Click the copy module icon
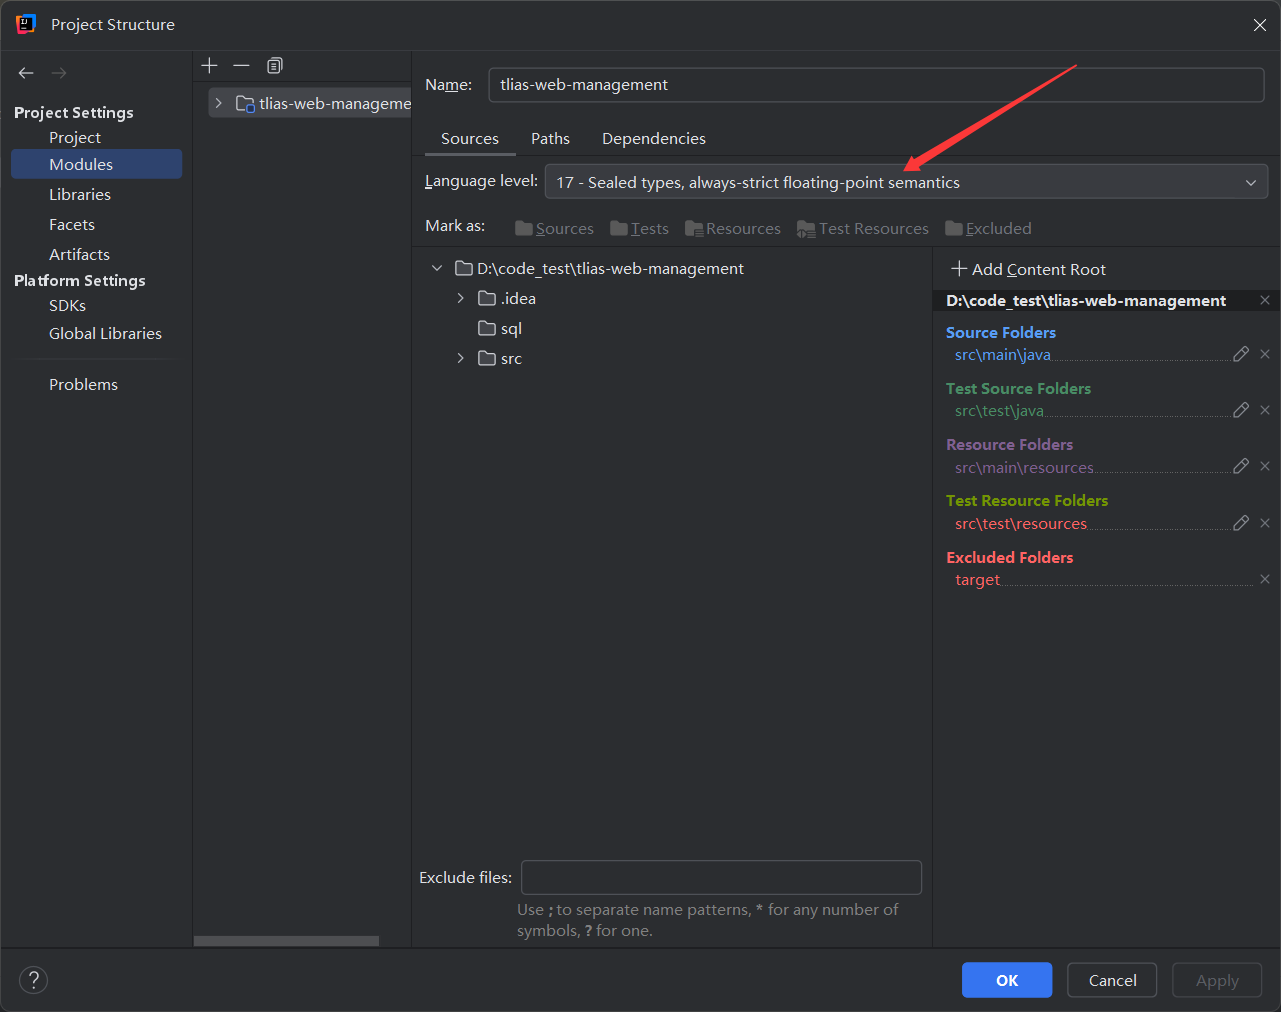Screen dimensions: 1281x1012 pyautogui.click(x=274, y=65)
